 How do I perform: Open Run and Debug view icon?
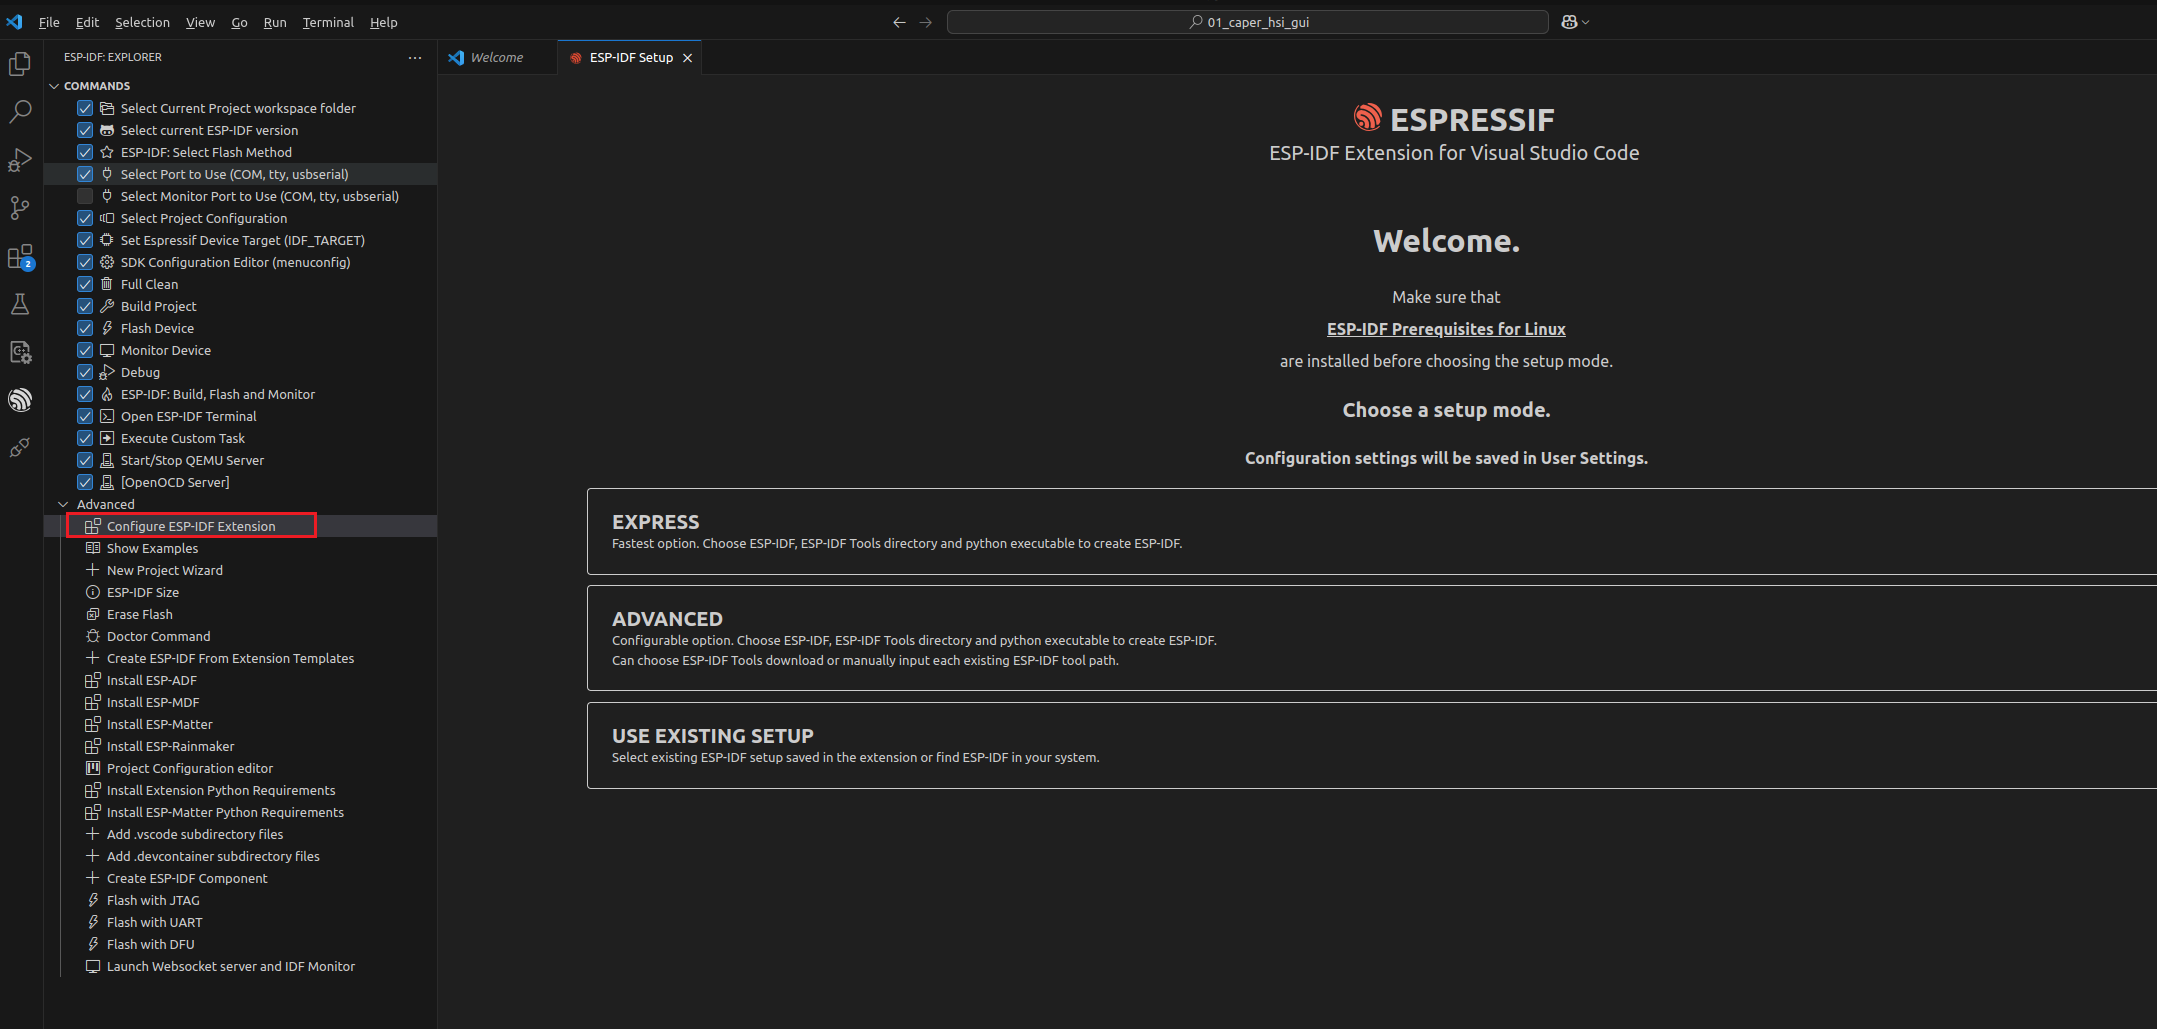(x=20, y=160)
